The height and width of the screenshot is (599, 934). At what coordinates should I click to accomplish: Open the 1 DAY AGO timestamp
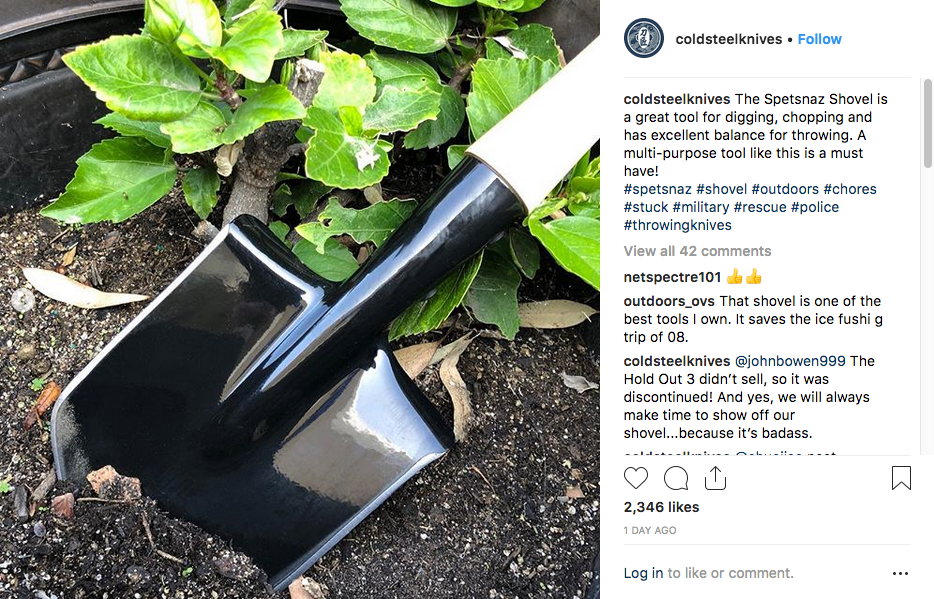click(x=650, y=531)
